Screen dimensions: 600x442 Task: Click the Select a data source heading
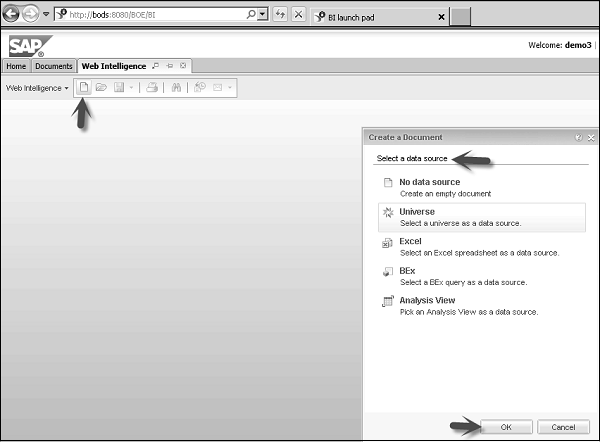click(x=412, y=158)
